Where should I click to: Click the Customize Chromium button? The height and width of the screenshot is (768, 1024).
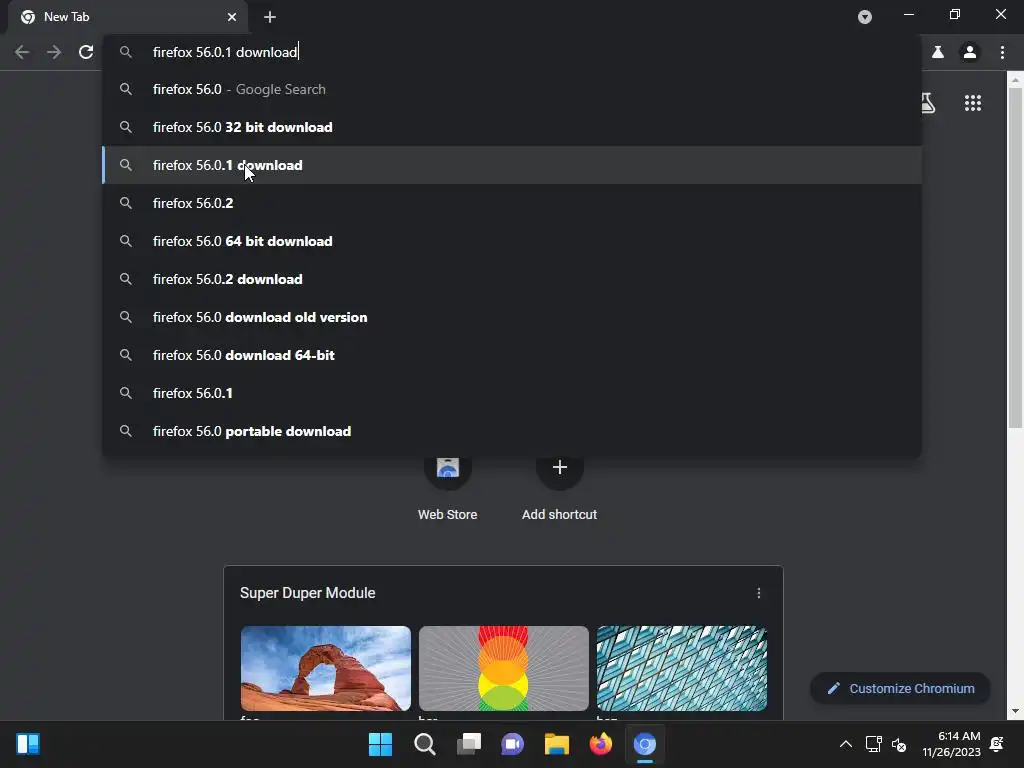pos(900,688)
